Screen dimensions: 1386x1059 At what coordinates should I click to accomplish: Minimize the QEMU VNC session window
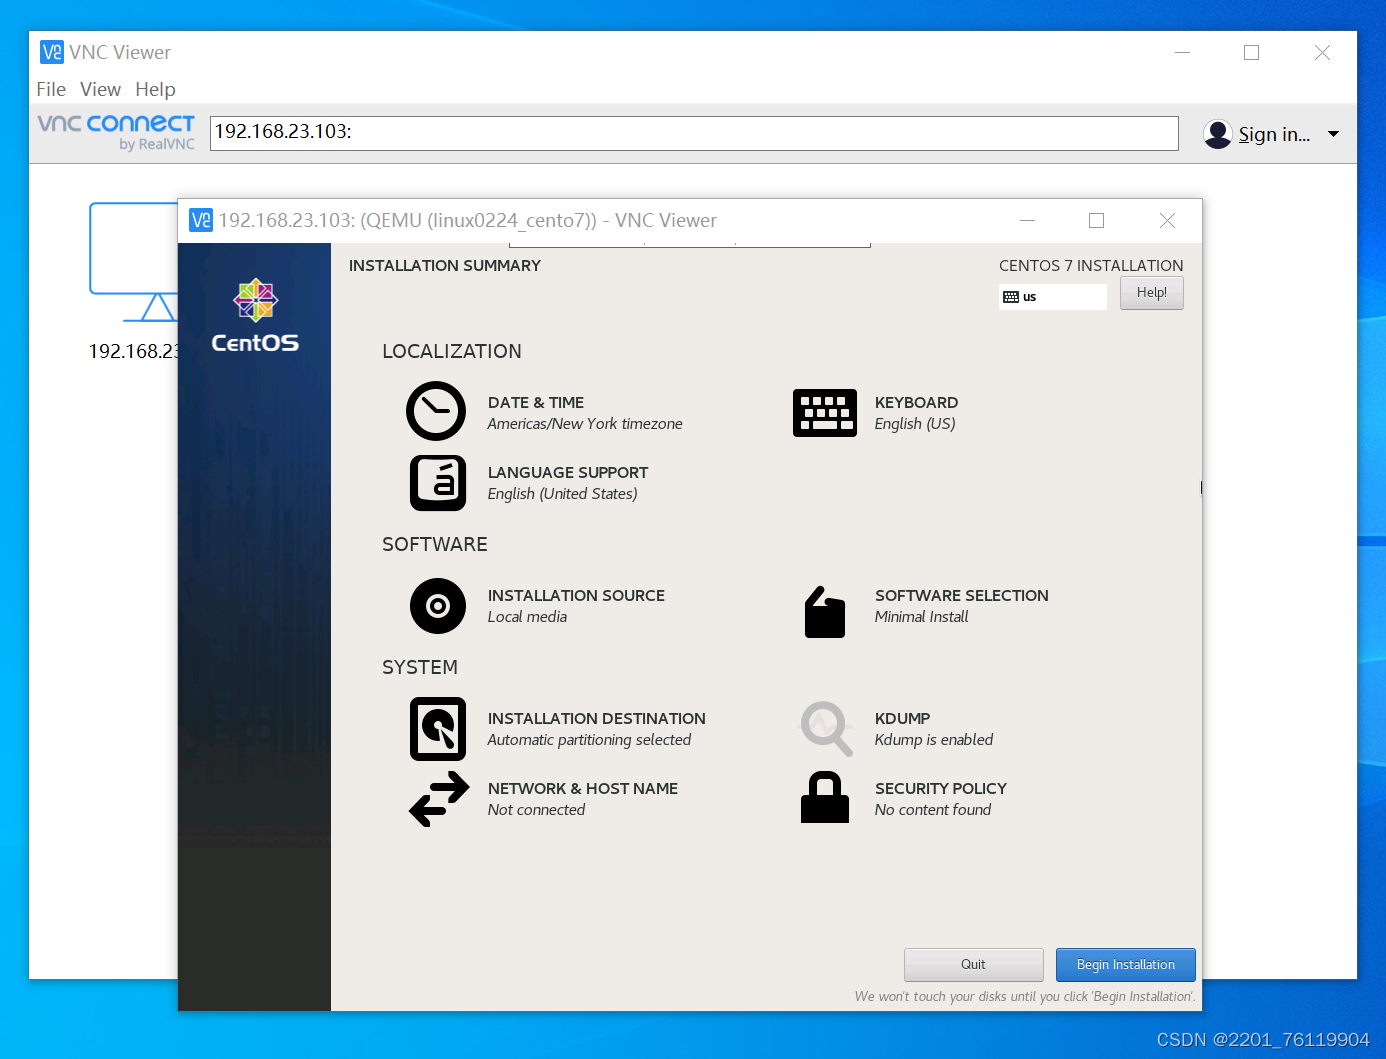pyautogui.click(x=1027, y=220)
